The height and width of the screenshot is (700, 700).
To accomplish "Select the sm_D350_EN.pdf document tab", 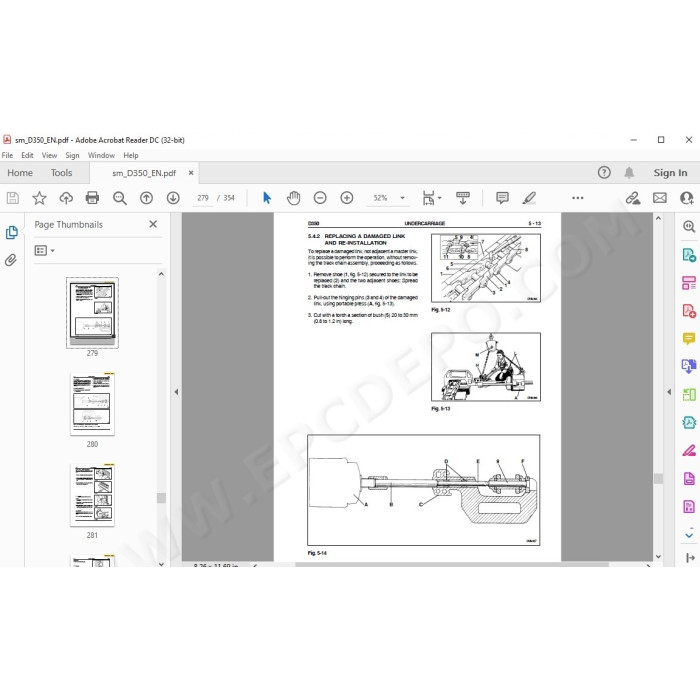I will coord(144,173).
